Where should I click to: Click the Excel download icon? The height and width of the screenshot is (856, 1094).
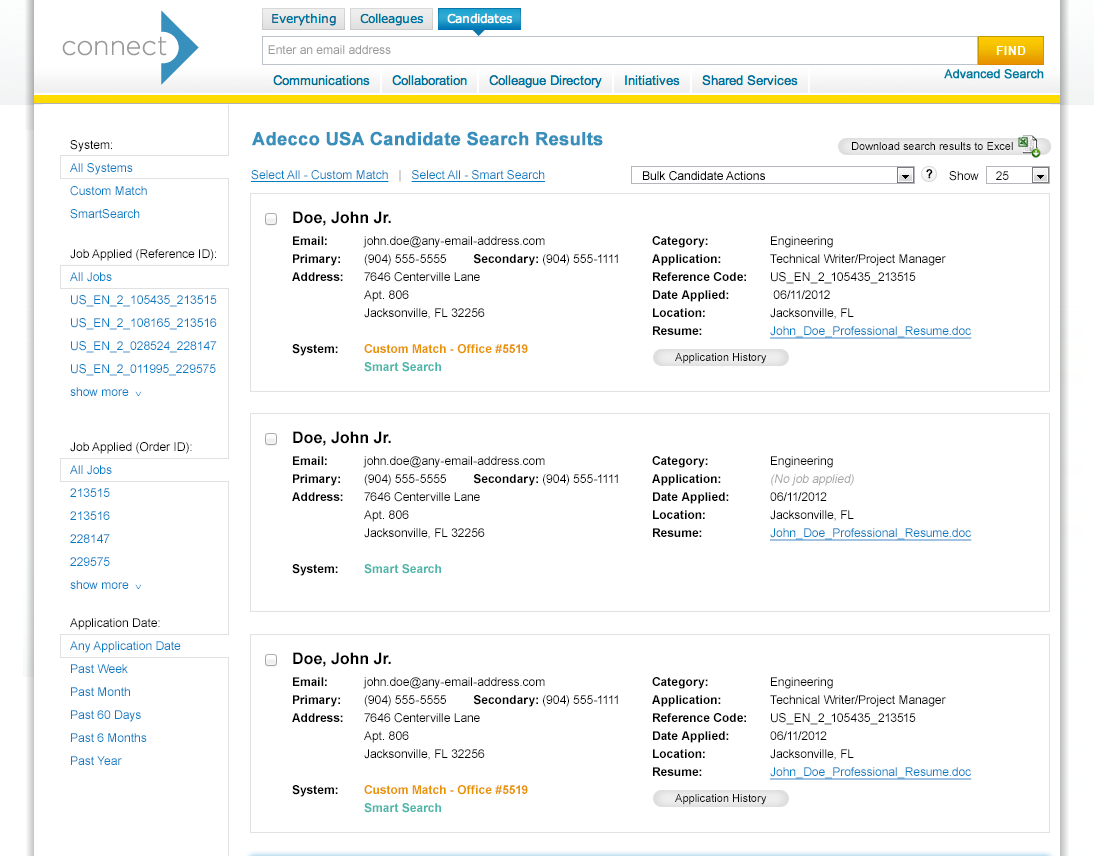click(x=1028, y=146)
